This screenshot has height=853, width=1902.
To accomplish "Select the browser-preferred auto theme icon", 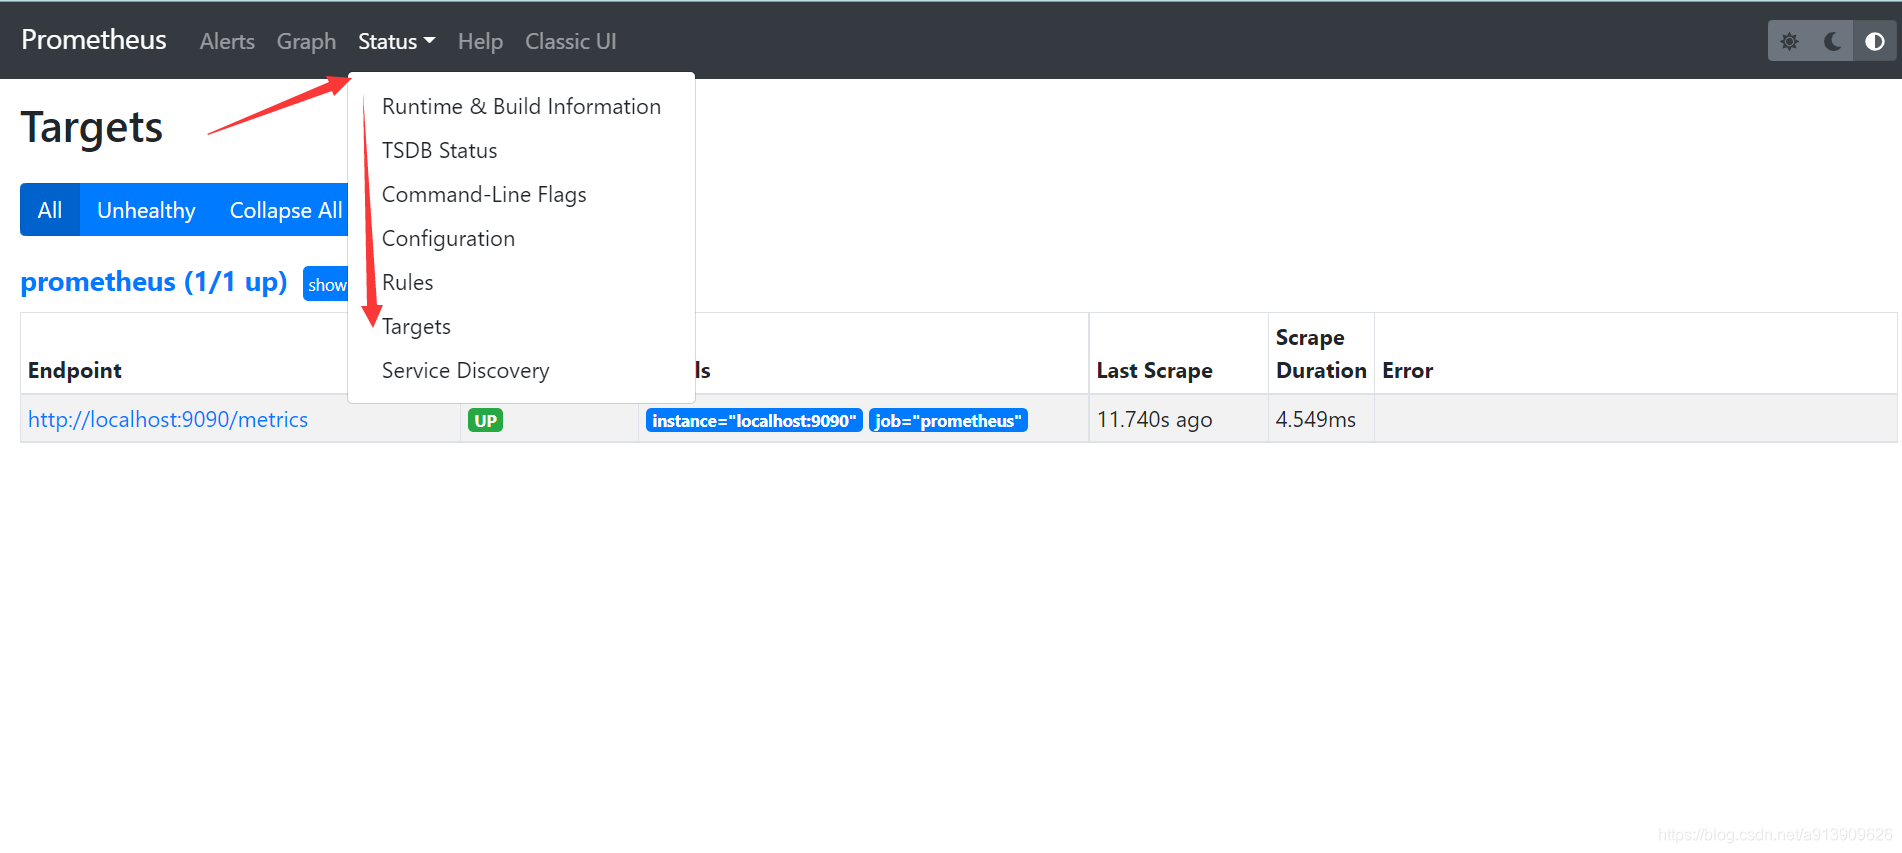I will pyautogui.click(x=1875, y=41).
